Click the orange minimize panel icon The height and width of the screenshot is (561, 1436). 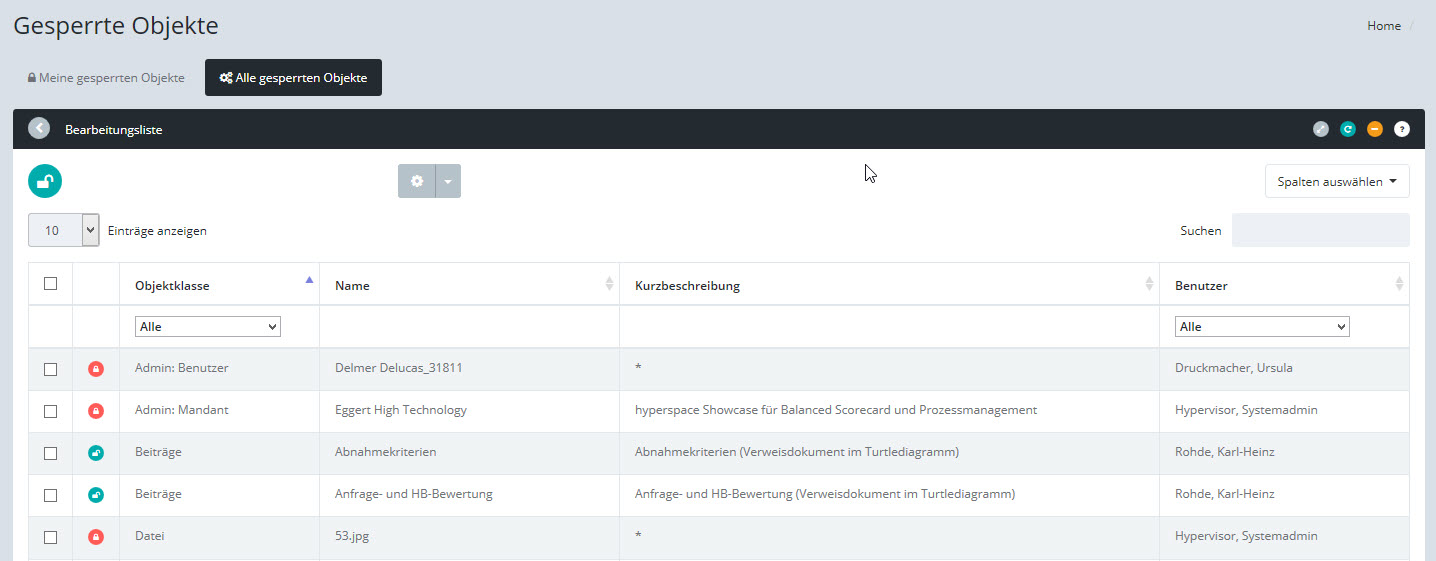(1375, 129)
